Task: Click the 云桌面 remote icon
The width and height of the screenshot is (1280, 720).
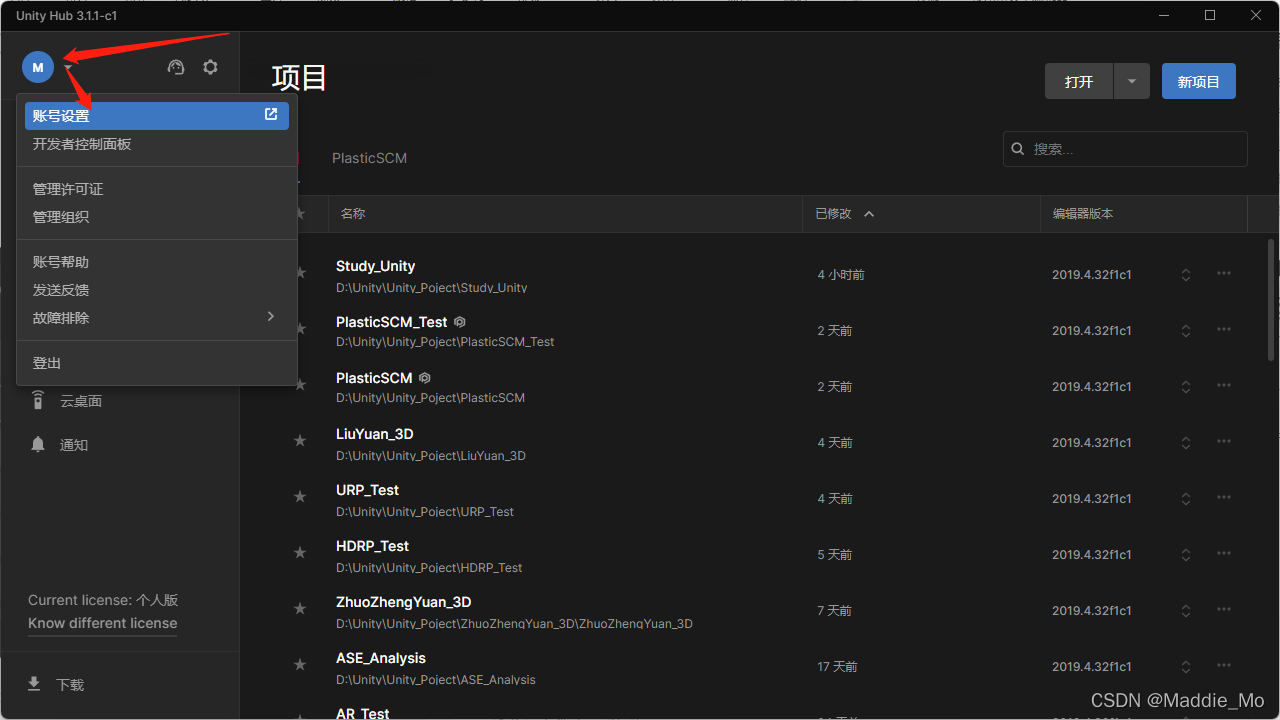Action: (x=38, y=400)
